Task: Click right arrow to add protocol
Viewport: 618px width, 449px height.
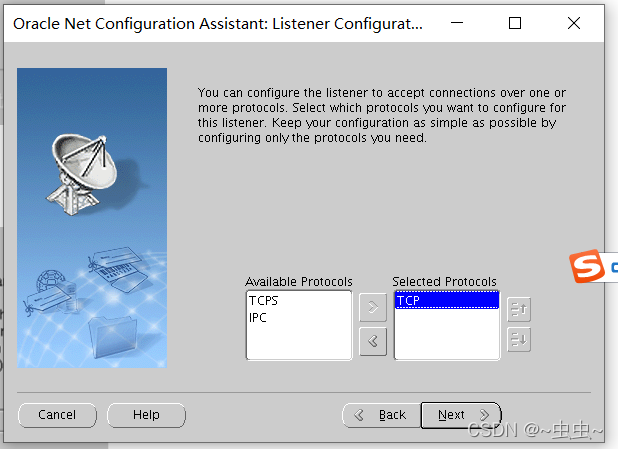Action: click(x=372, y=307)
